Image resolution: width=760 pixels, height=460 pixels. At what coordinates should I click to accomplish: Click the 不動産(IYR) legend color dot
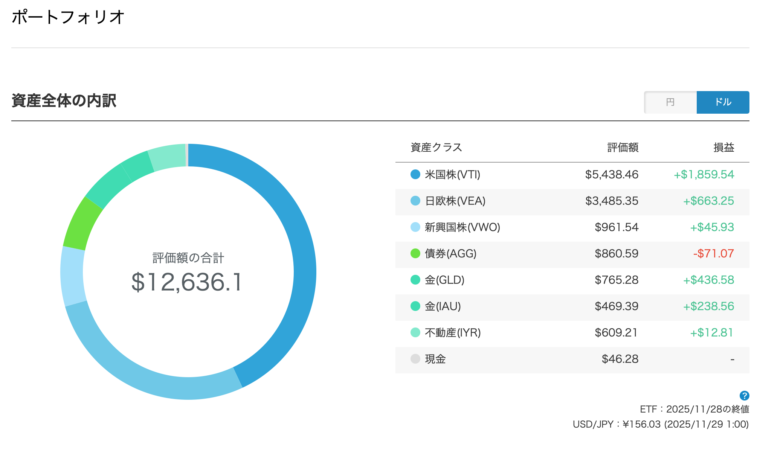coord(415,333)
